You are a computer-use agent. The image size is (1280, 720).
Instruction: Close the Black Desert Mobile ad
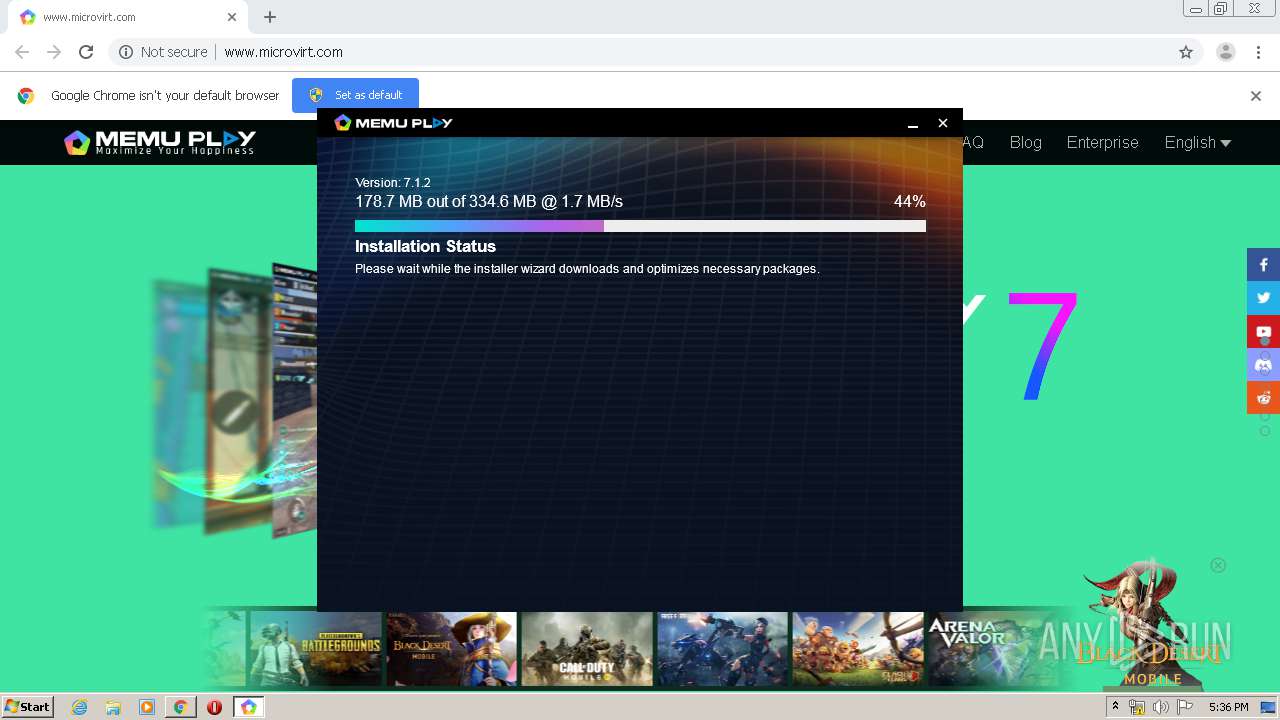tap(1218, 565)
